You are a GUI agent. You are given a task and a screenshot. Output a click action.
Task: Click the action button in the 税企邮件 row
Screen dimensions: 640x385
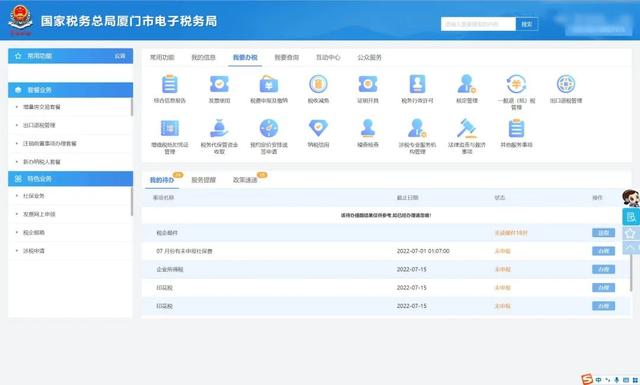click(x=603, y=233)
